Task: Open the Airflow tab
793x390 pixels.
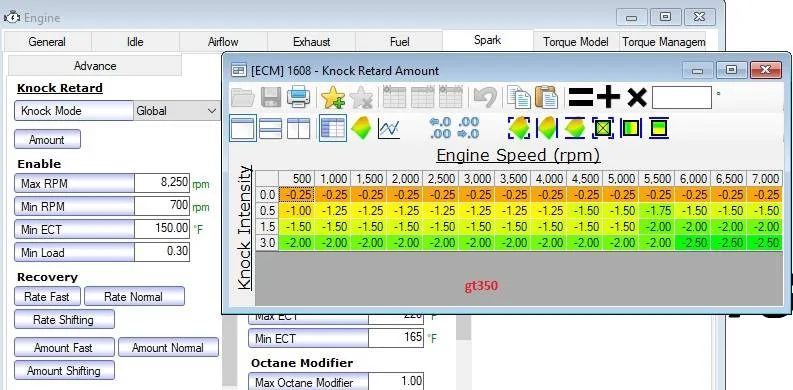Action: point(223,42)
